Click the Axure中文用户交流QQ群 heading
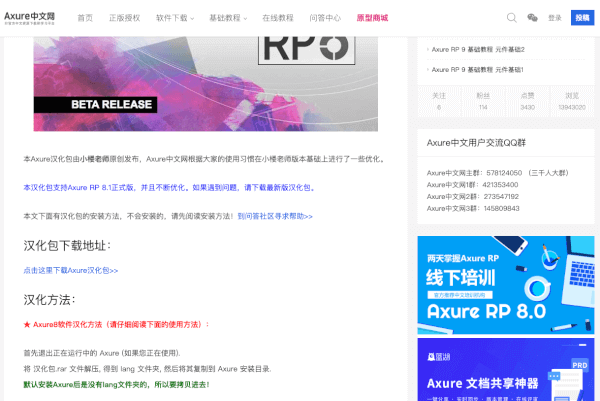 coord(476,143)
